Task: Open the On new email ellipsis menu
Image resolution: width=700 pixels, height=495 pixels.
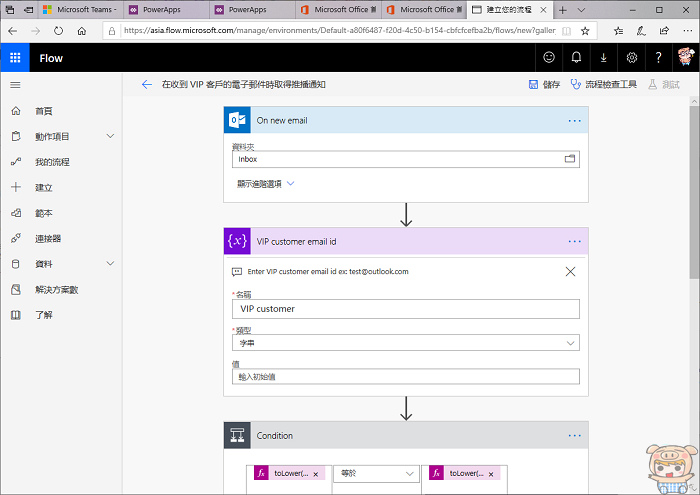Action: pos(574,120)
